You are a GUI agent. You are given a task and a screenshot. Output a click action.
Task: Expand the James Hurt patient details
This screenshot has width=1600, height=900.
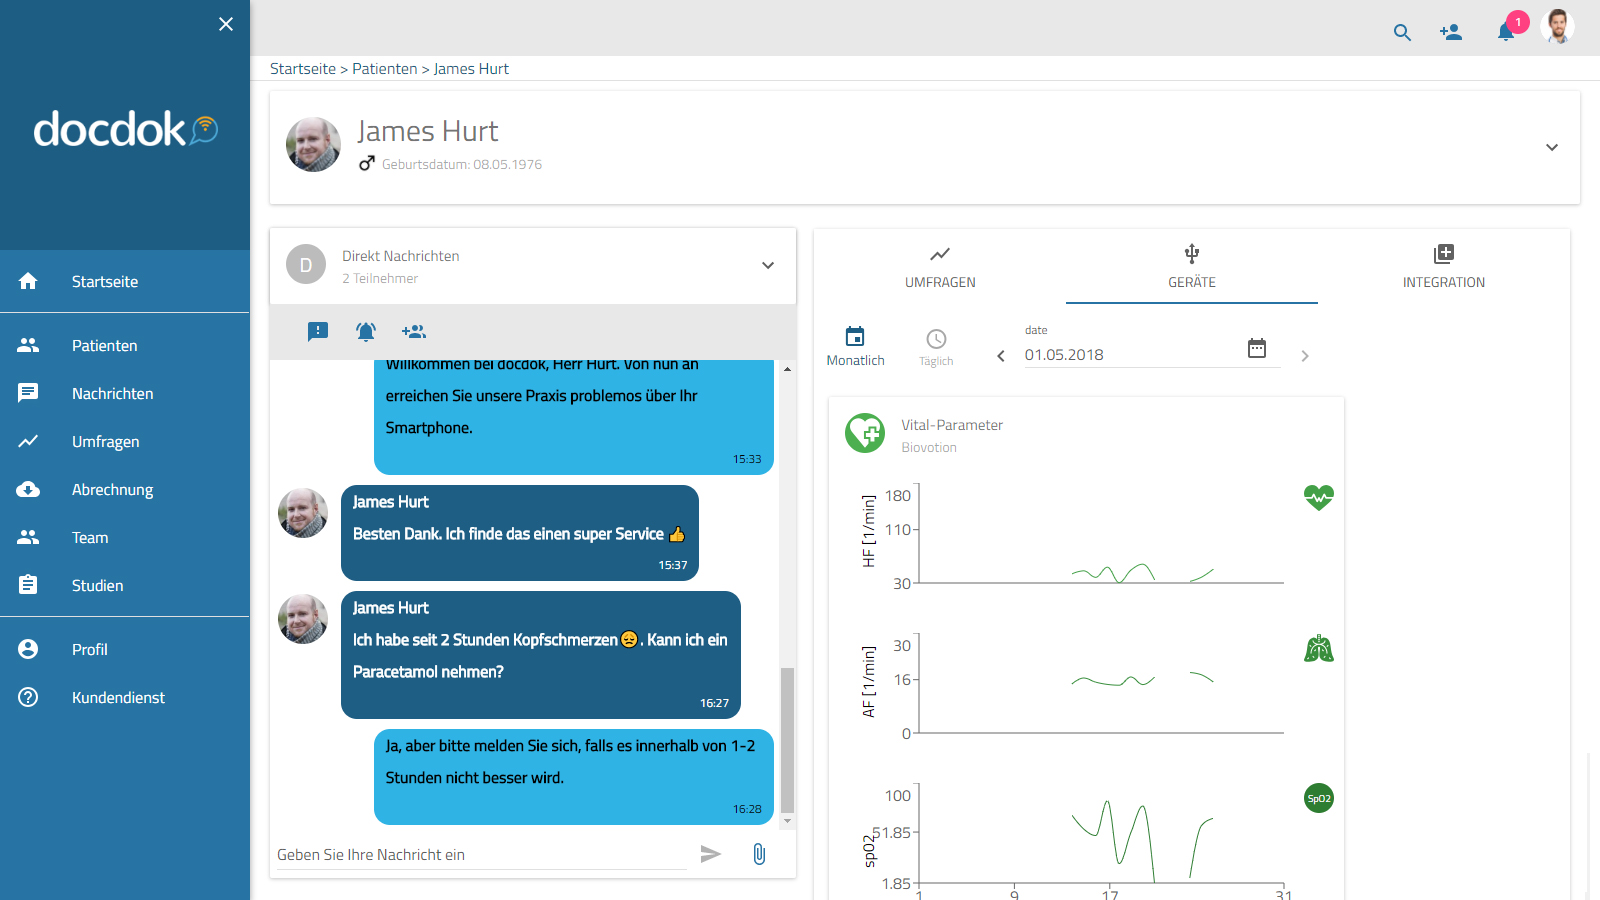[x=1552, y=147]
